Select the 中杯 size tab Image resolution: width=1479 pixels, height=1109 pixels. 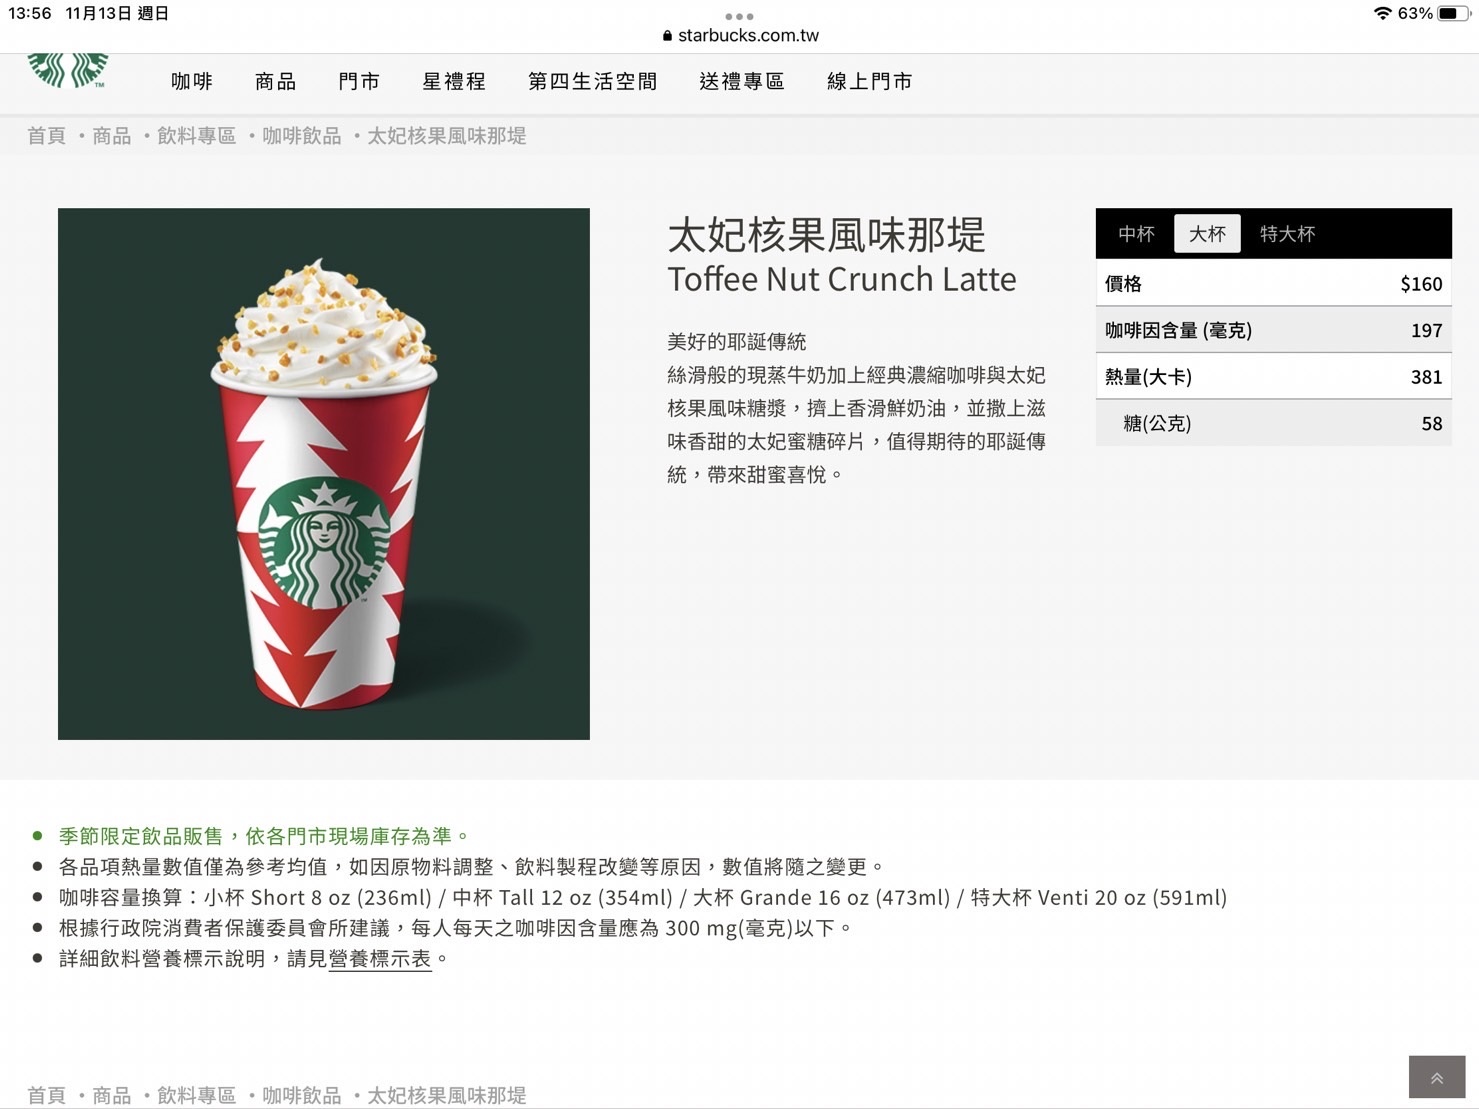click(x=1136, y=233)
